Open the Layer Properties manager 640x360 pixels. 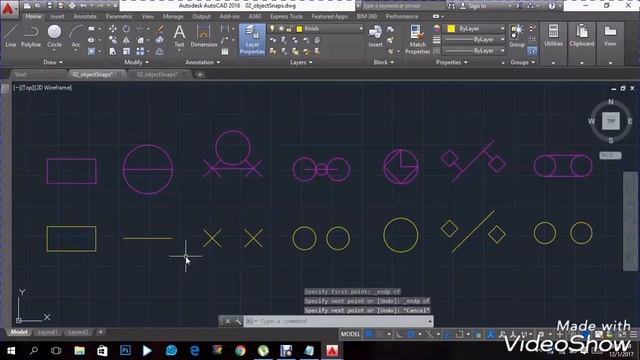pyautogui.click(x=252, y=40)
